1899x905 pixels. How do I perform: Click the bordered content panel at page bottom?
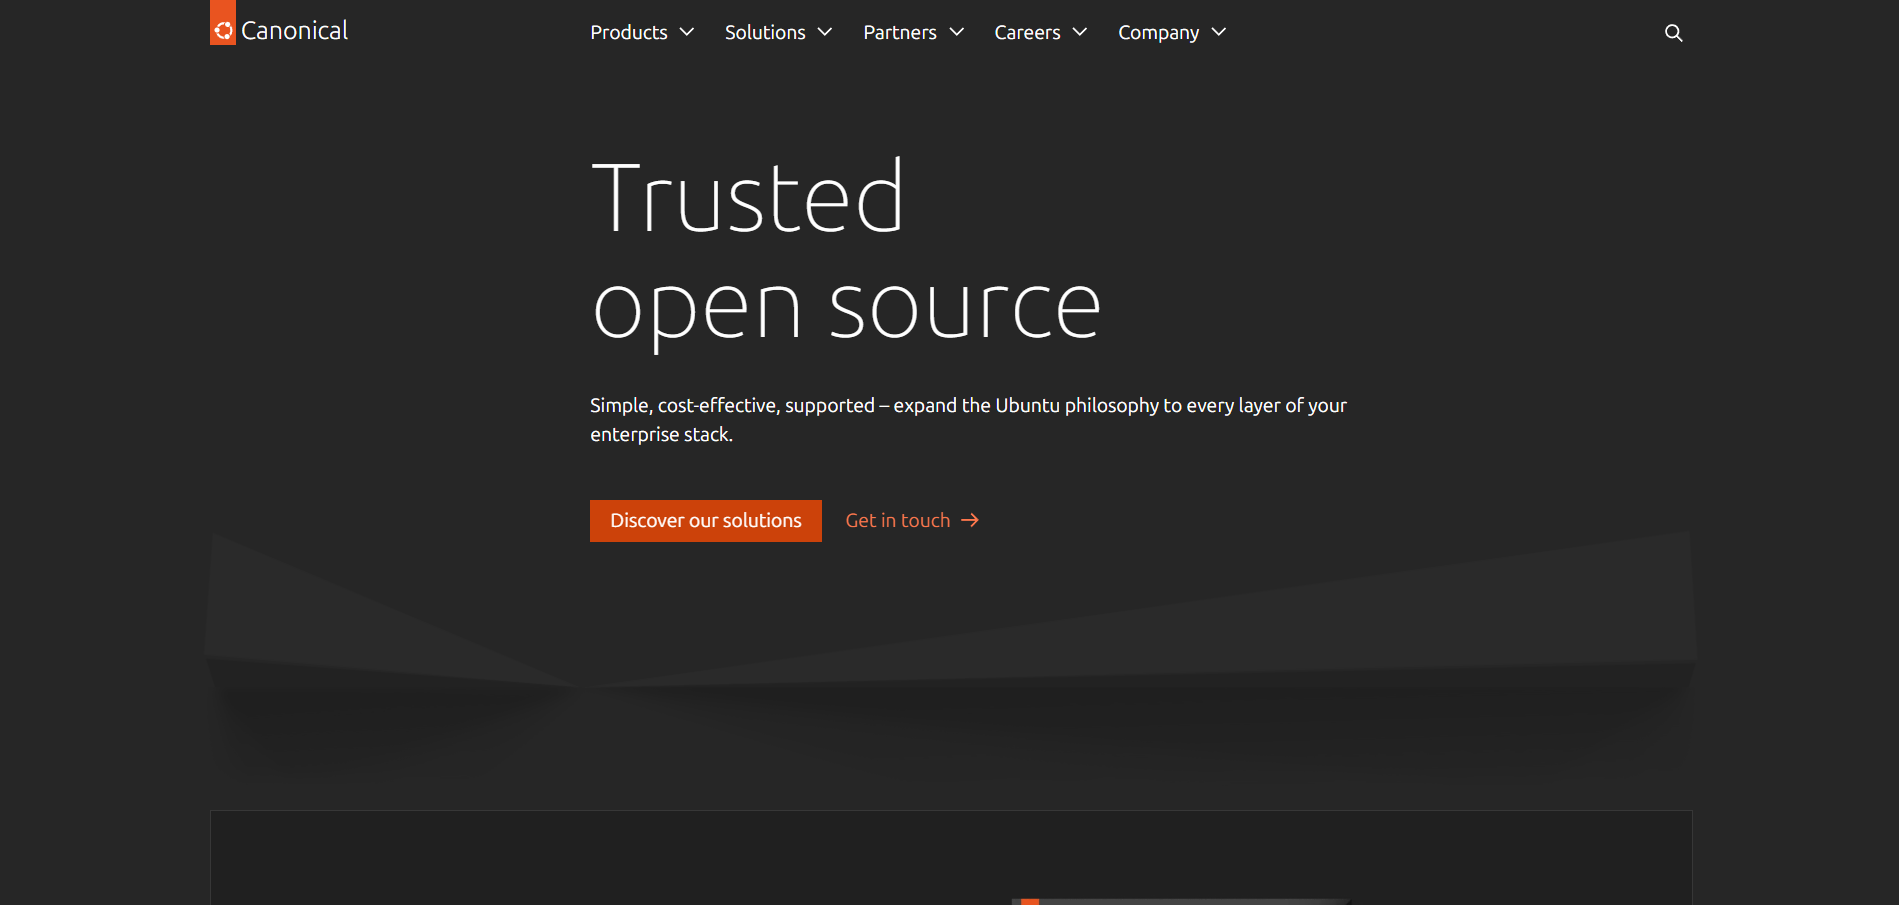(x=950, y=860)
